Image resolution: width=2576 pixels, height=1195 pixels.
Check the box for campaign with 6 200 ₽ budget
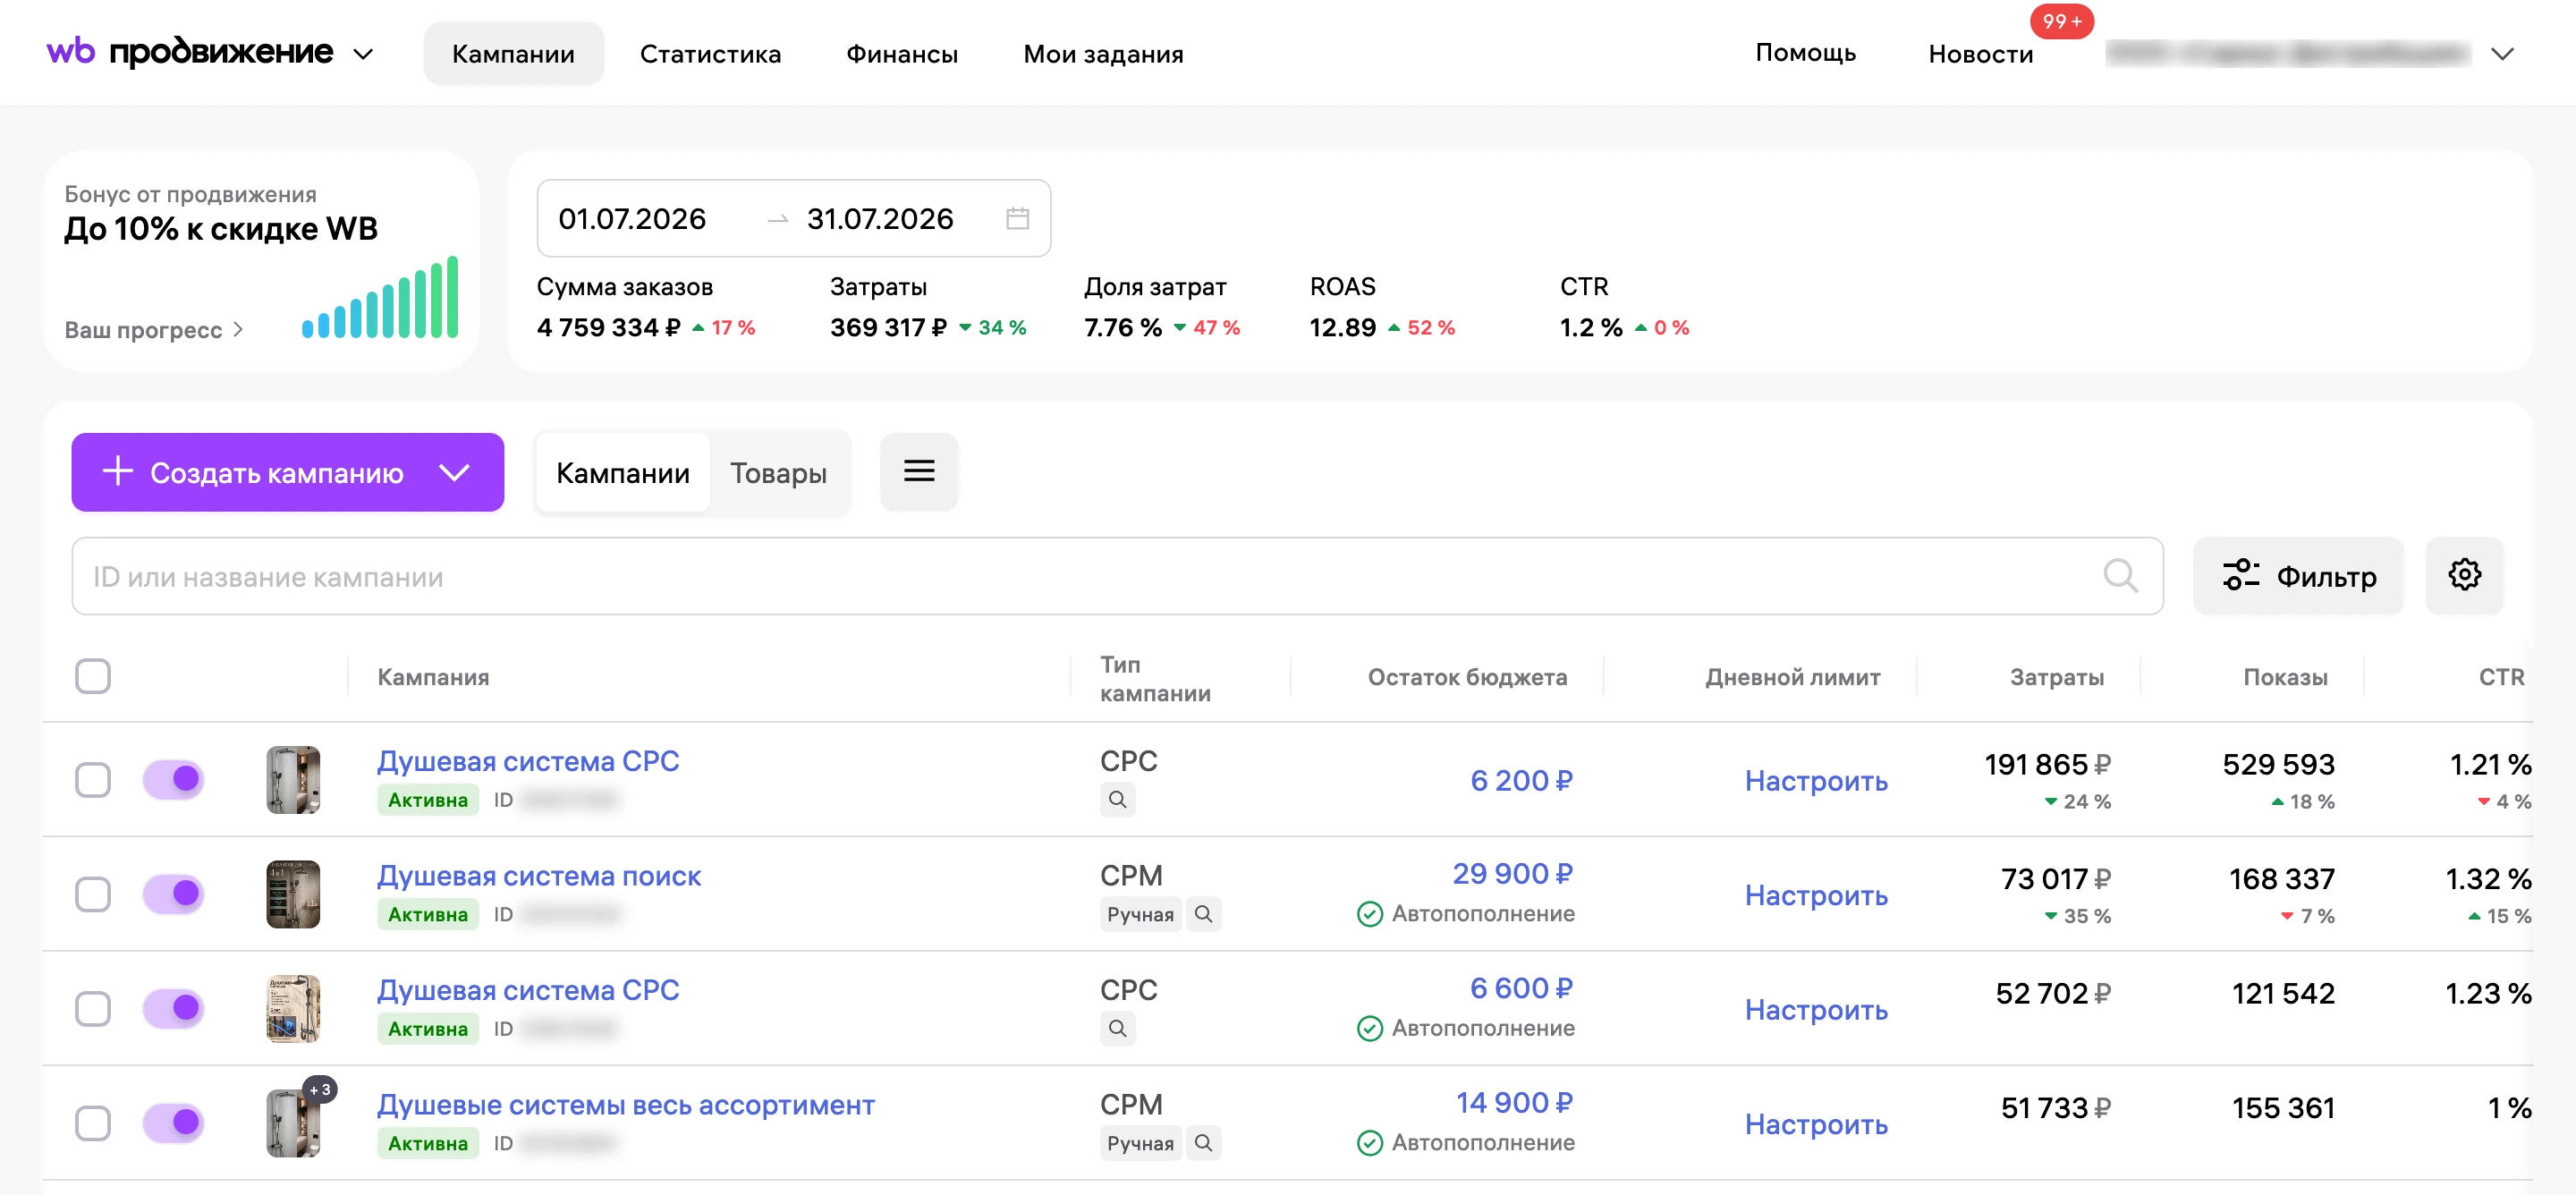pyautogui.click(x=93, y=780)
